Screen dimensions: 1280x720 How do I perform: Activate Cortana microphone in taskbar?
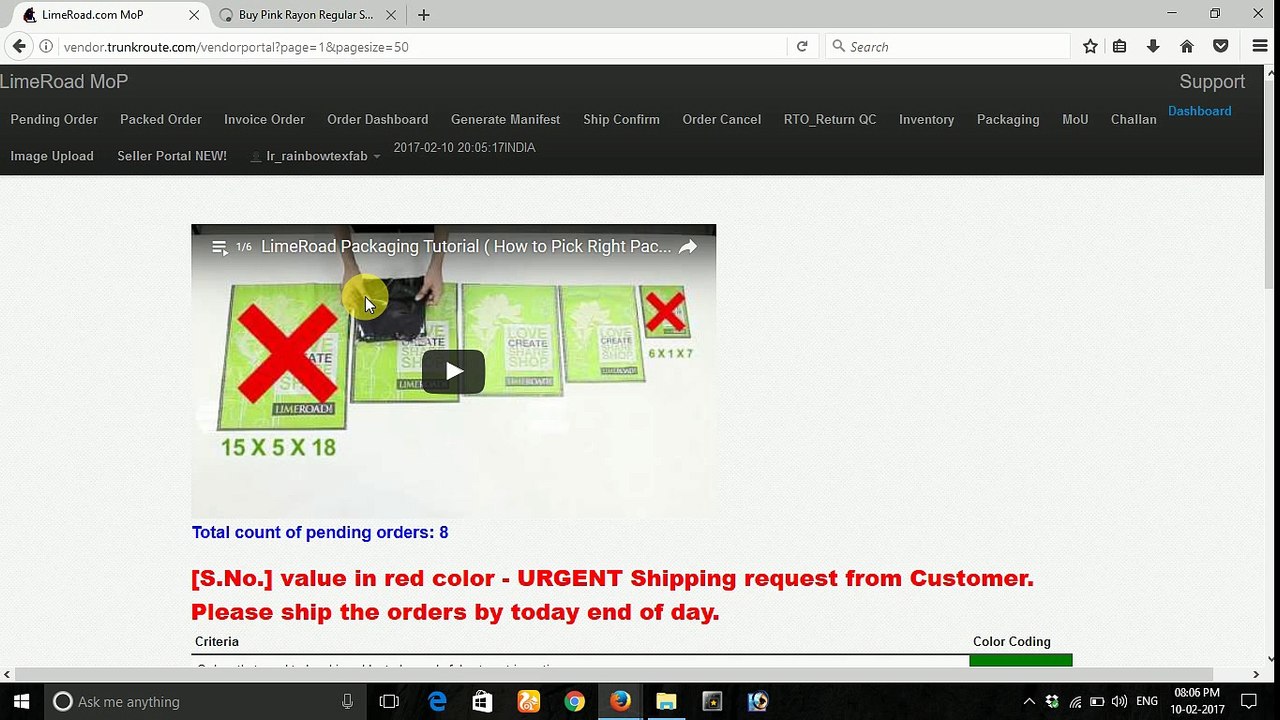point(347,701)
